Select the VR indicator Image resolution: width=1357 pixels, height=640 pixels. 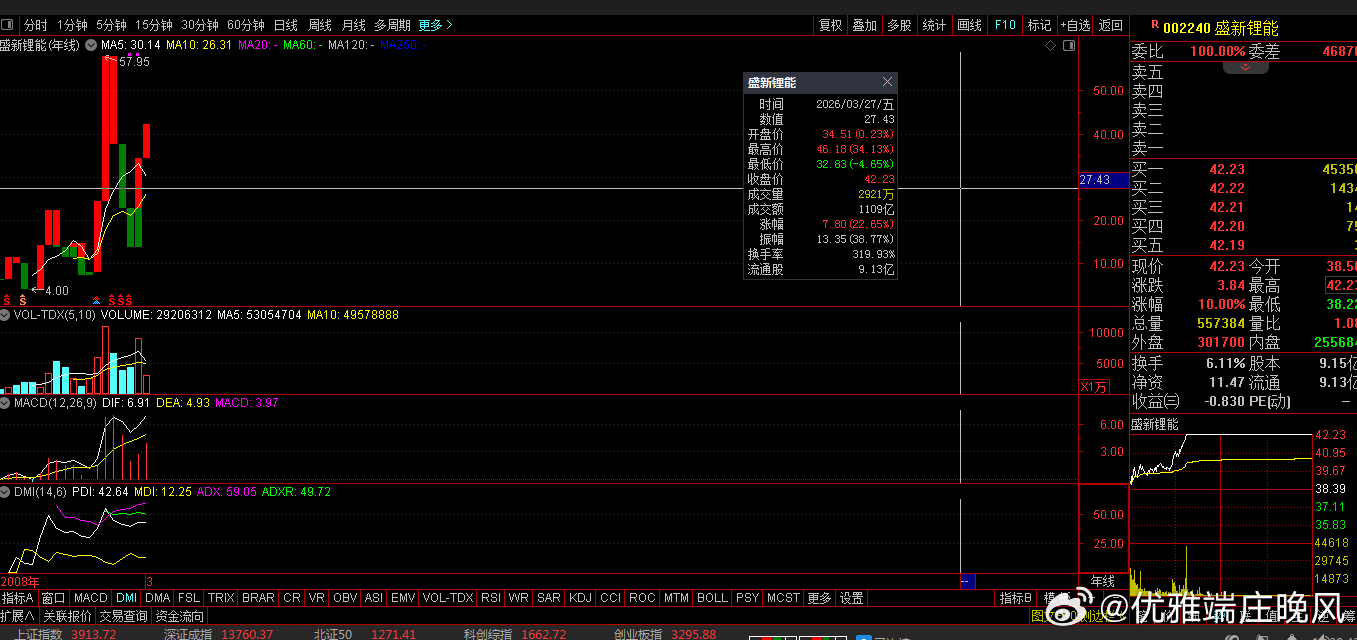pos(317,598)
